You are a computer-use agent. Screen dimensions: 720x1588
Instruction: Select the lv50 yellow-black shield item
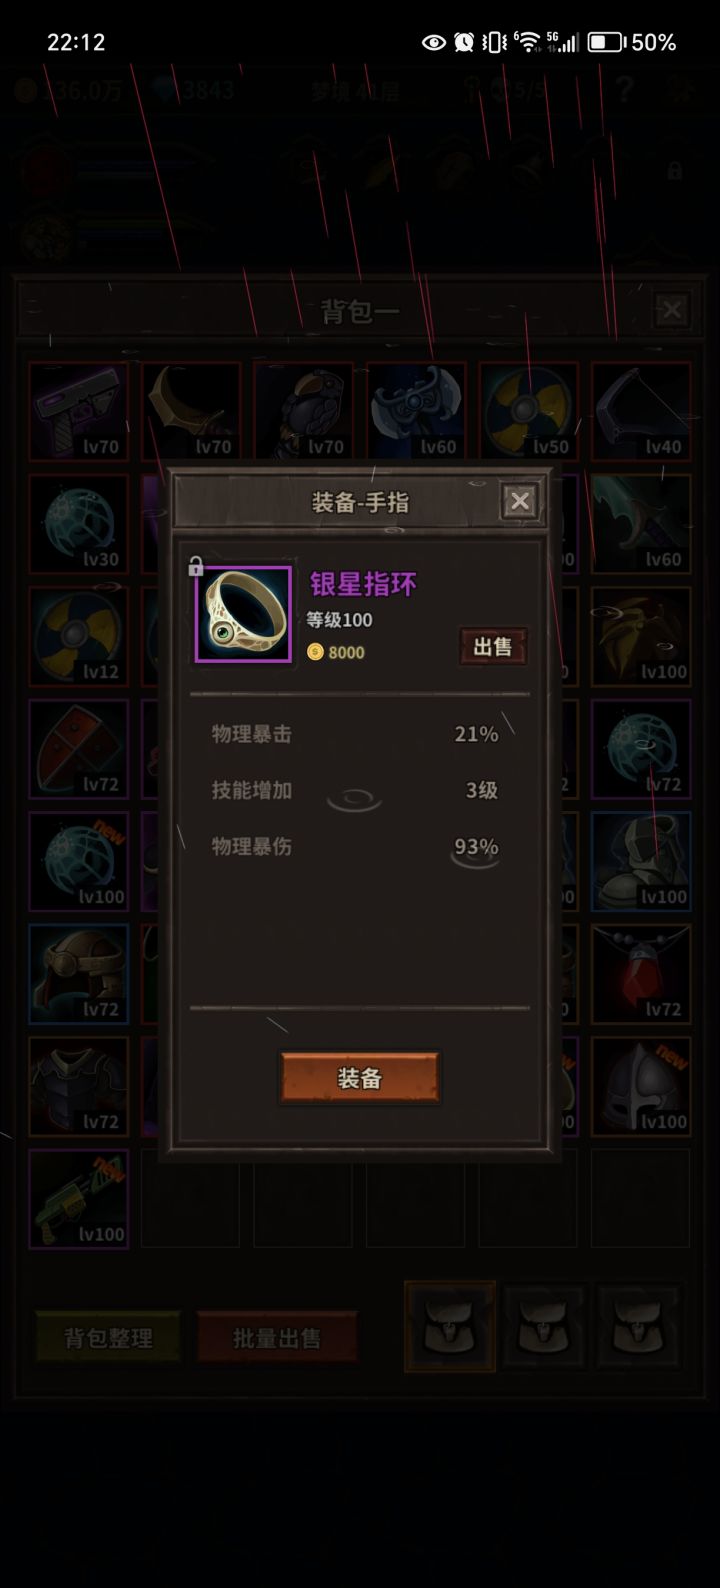point(528,411)
